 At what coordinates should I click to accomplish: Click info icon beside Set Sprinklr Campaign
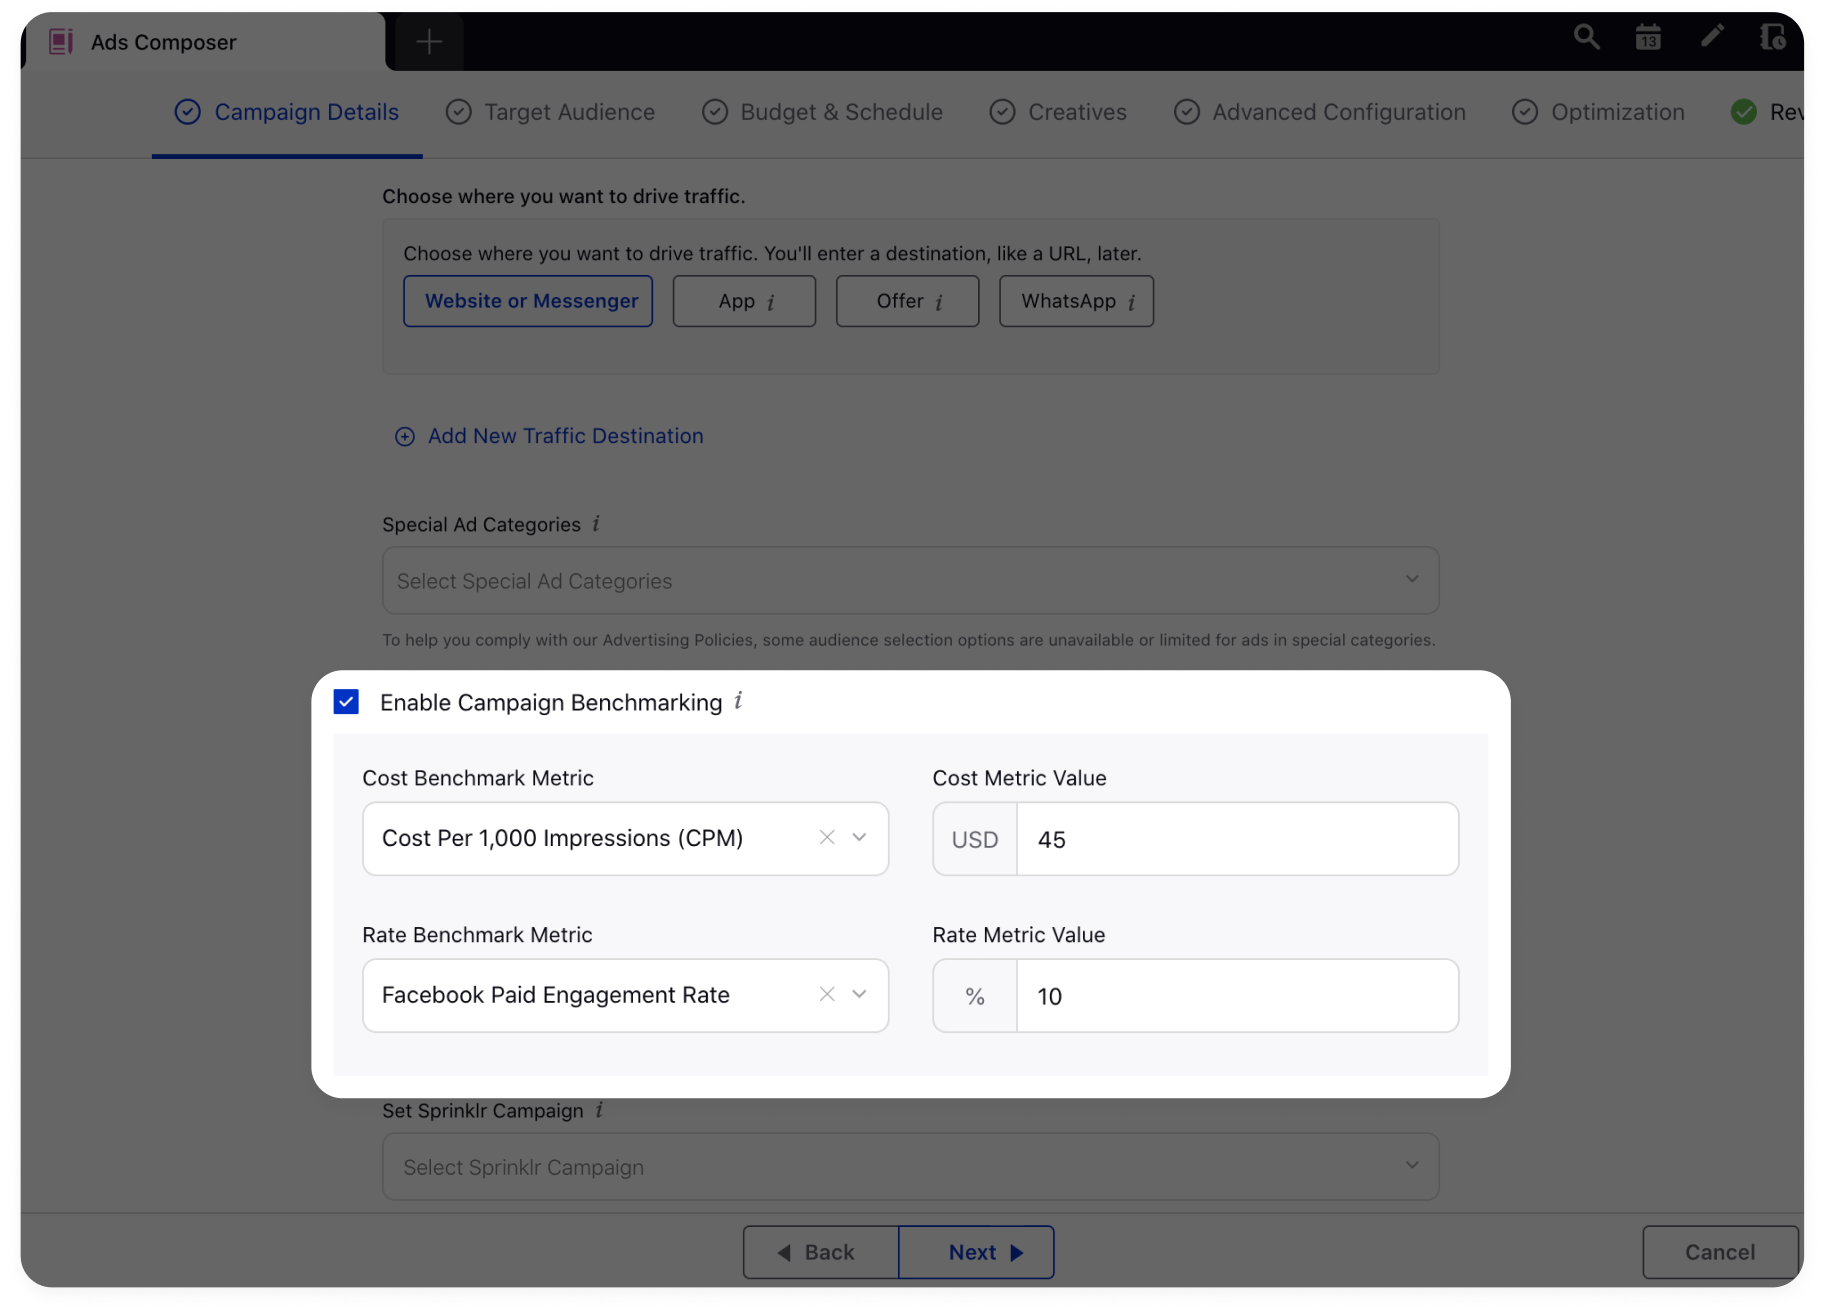[599, 1110]
